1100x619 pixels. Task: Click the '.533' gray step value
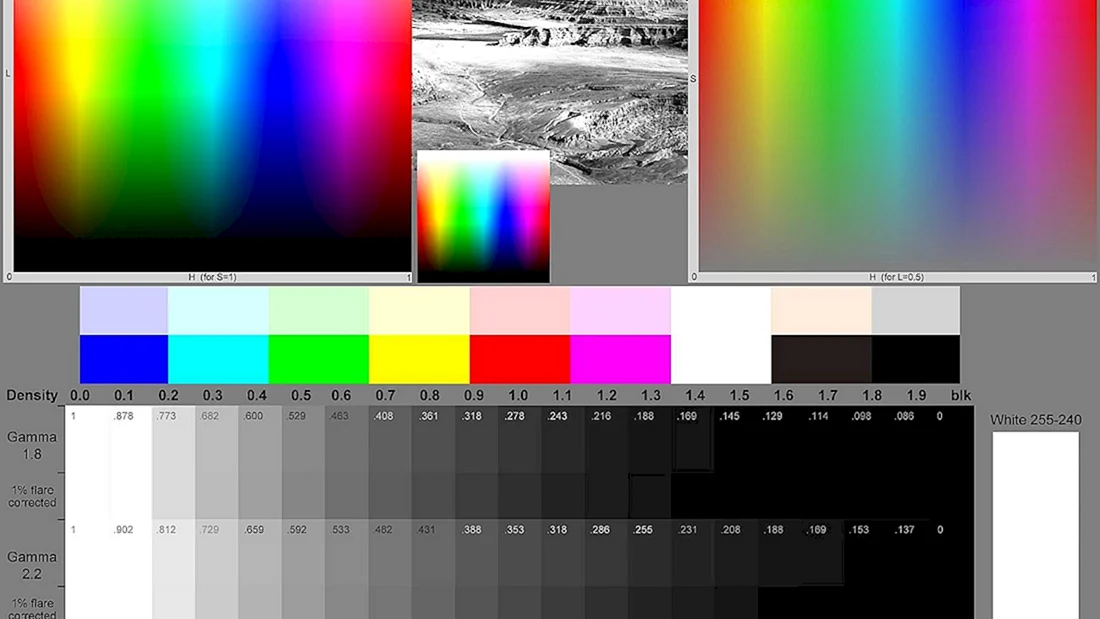point(340,530)
